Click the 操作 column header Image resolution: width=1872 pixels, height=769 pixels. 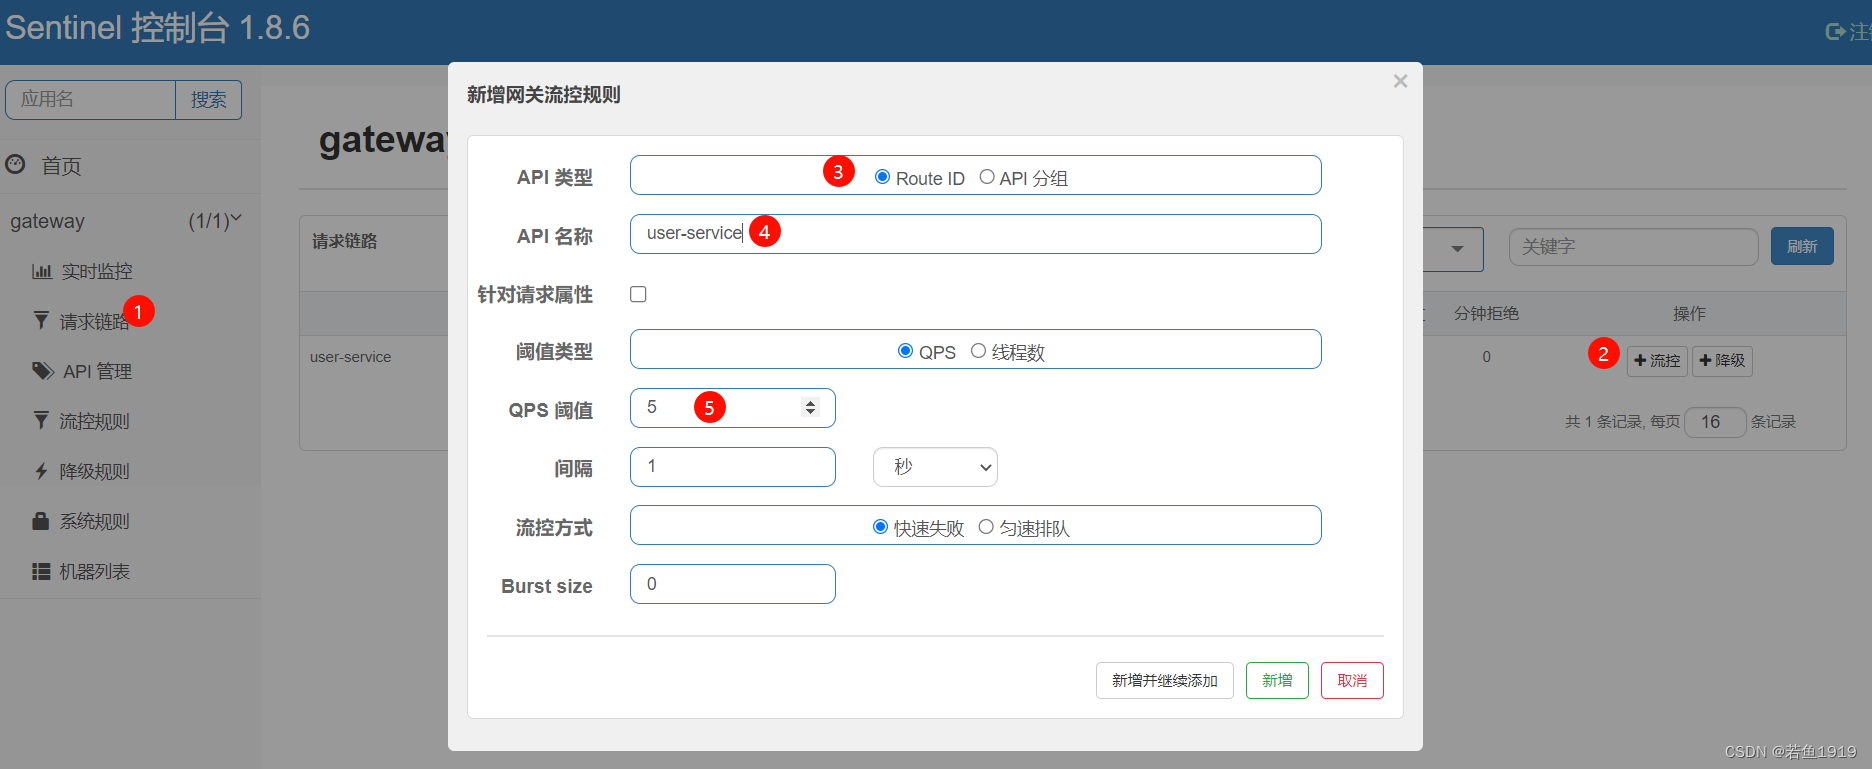(1689, 314)
